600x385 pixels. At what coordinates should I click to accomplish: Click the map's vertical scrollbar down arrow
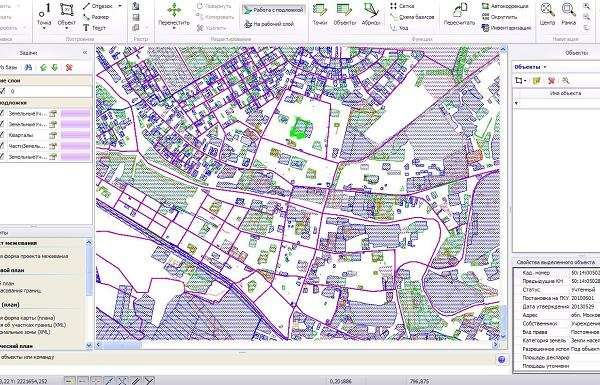point(504,336)
